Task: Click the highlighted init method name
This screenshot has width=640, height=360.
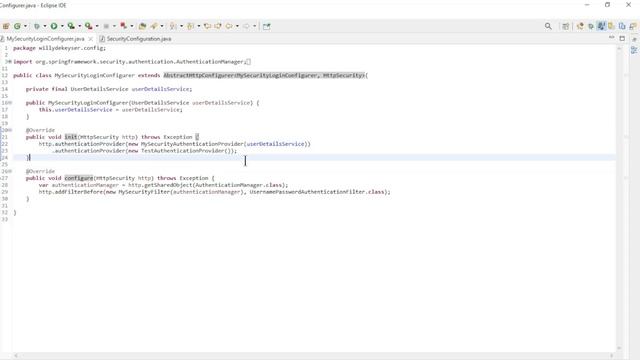Action: pos(71,137)
